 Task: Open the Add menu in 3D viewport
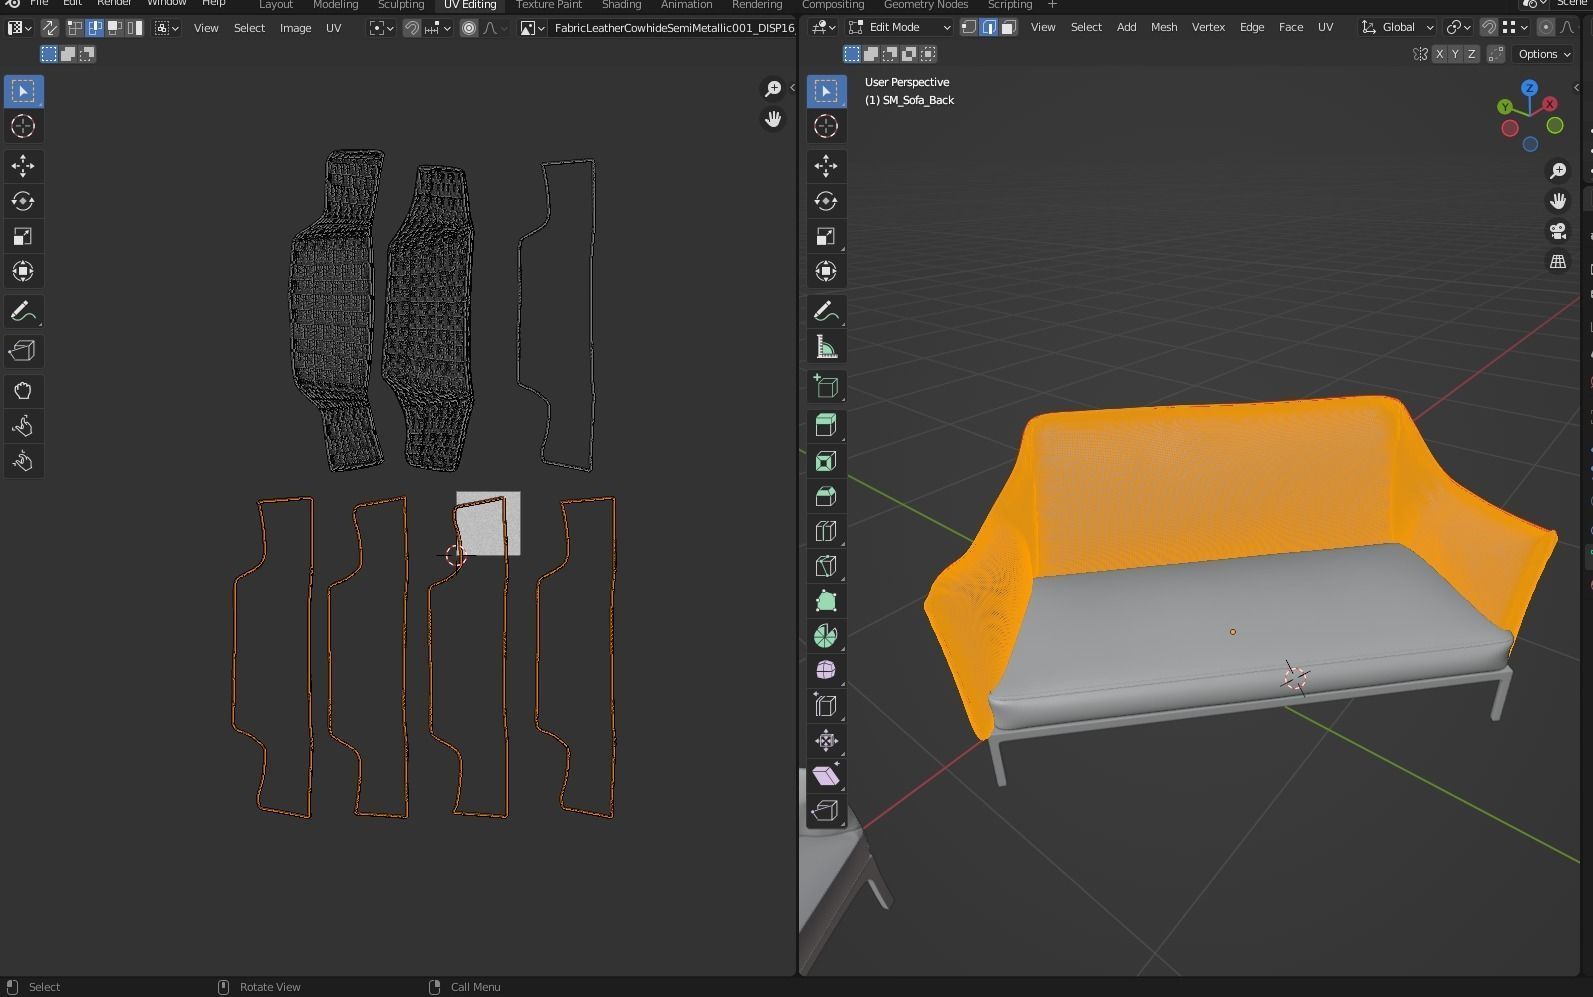1126,27
